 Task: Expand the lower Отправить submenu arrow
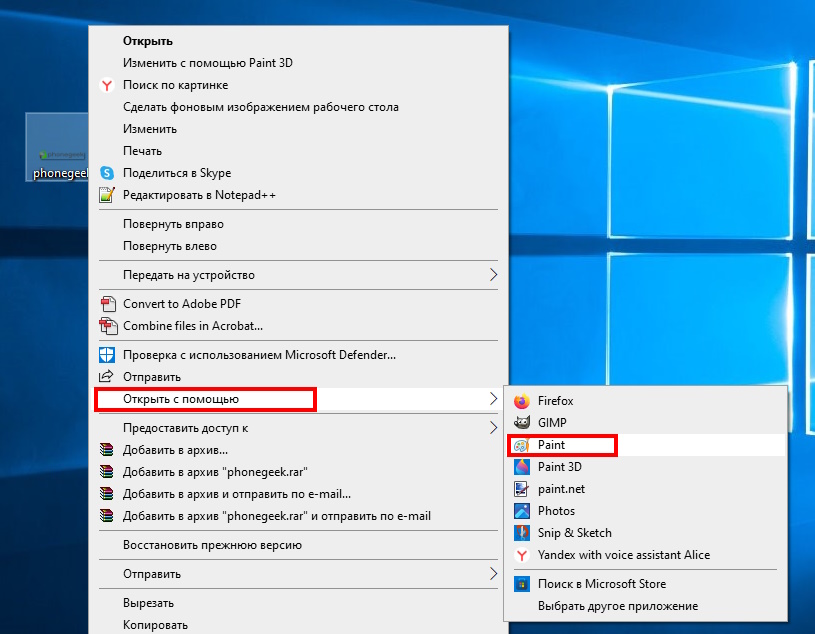click(493, 574)
